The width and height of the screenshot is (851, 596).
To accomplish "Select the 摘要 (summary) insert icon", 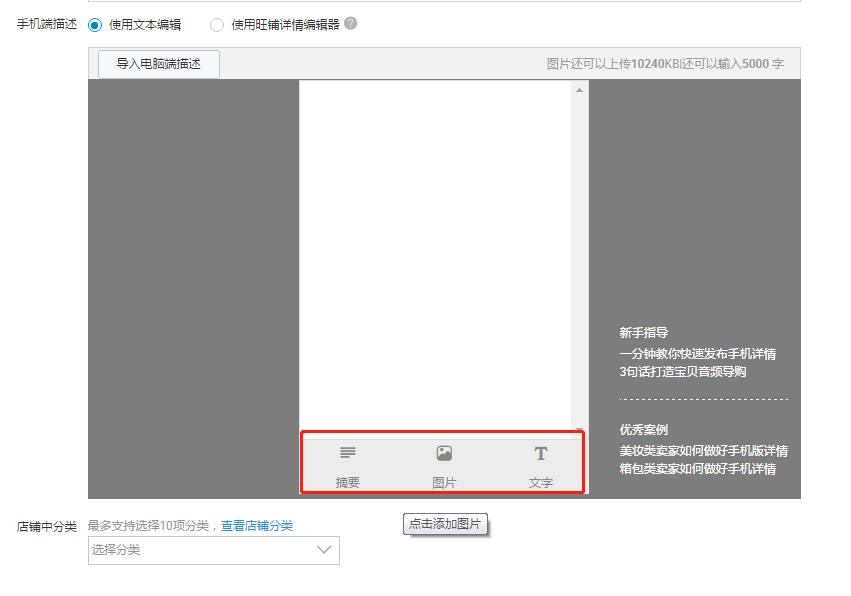I will click(x=347, y=462).
